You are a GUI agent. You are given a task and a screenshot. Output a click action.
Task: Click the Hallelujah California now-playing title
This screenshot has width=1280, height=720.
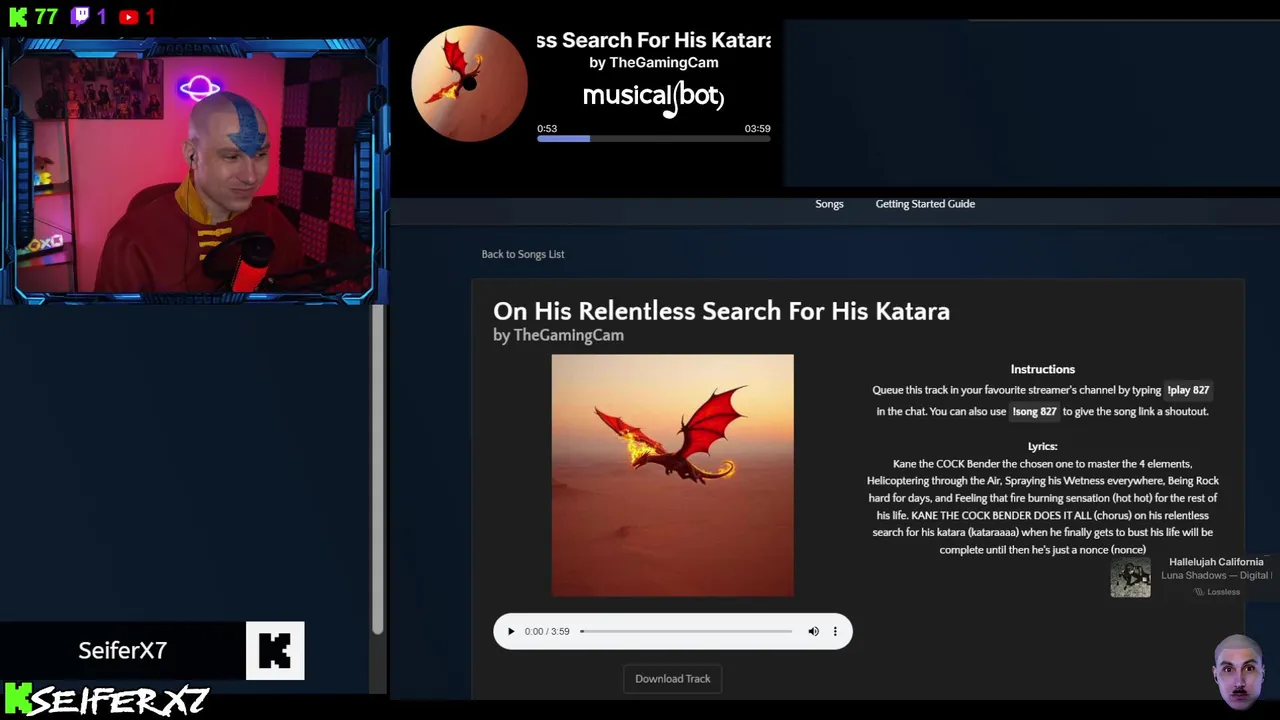click(1216, 562)
